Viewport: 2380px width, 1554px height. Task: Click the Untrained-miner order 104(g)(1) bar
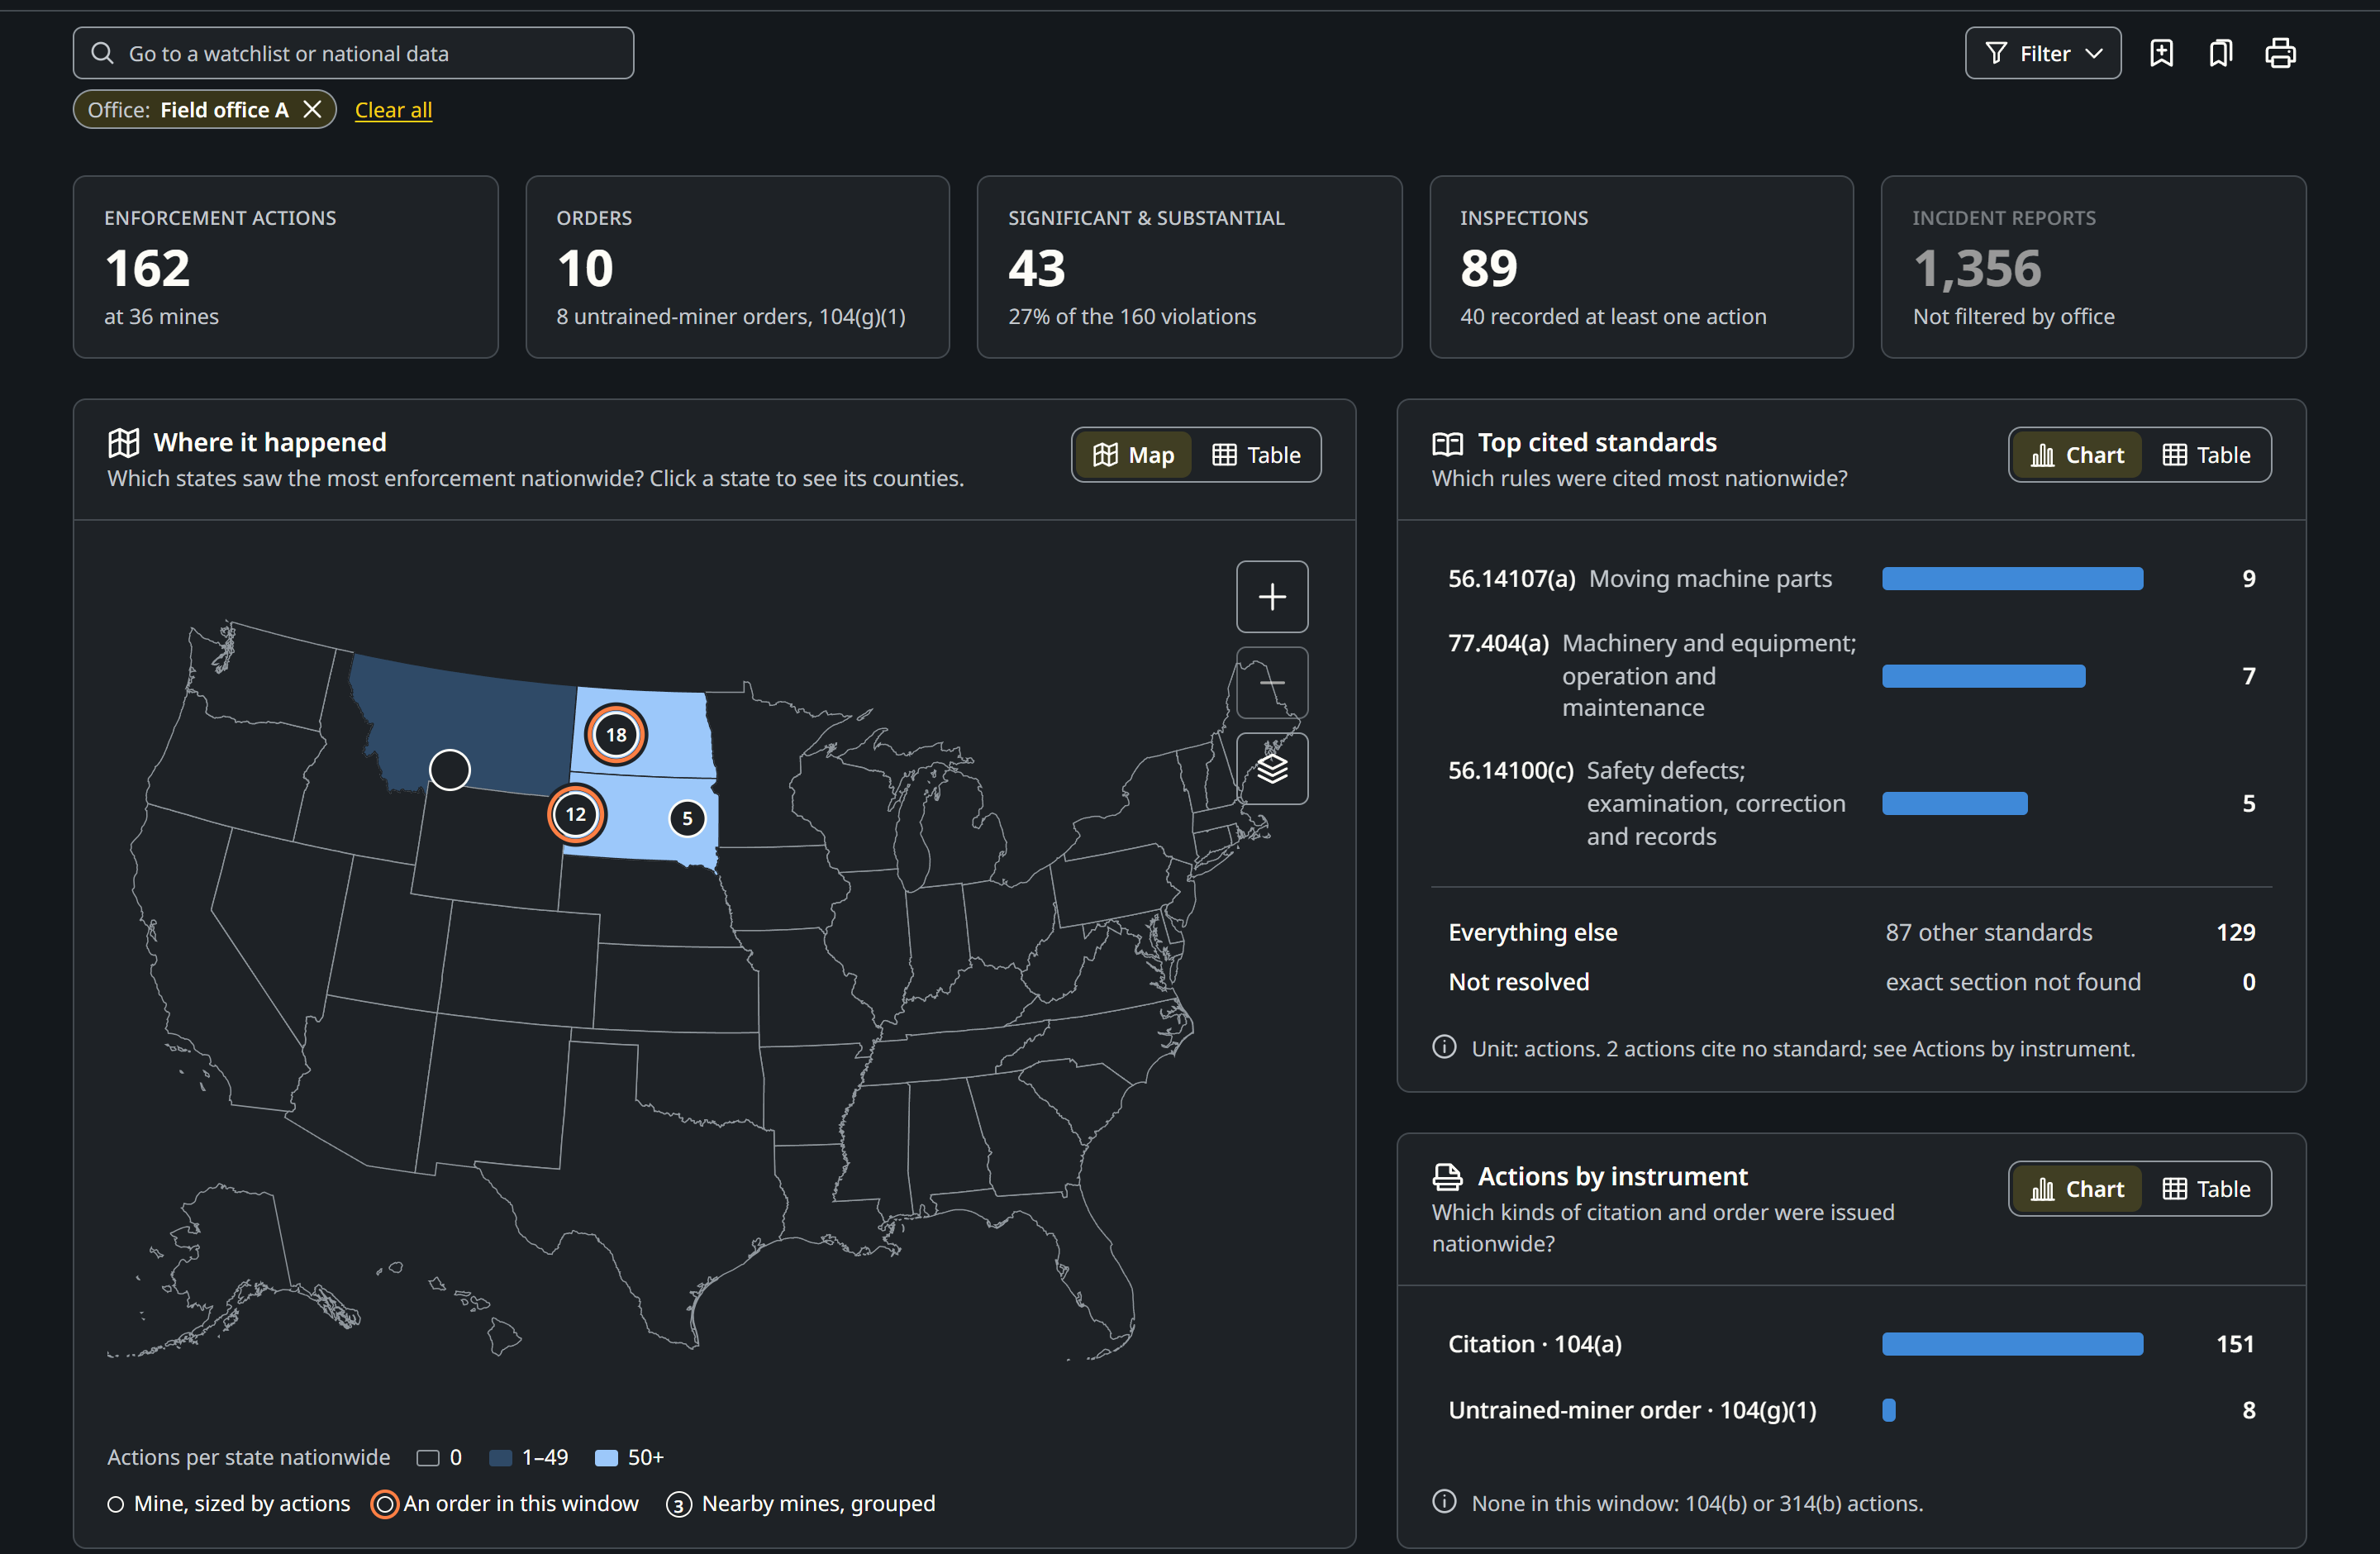[1889, 1410]
